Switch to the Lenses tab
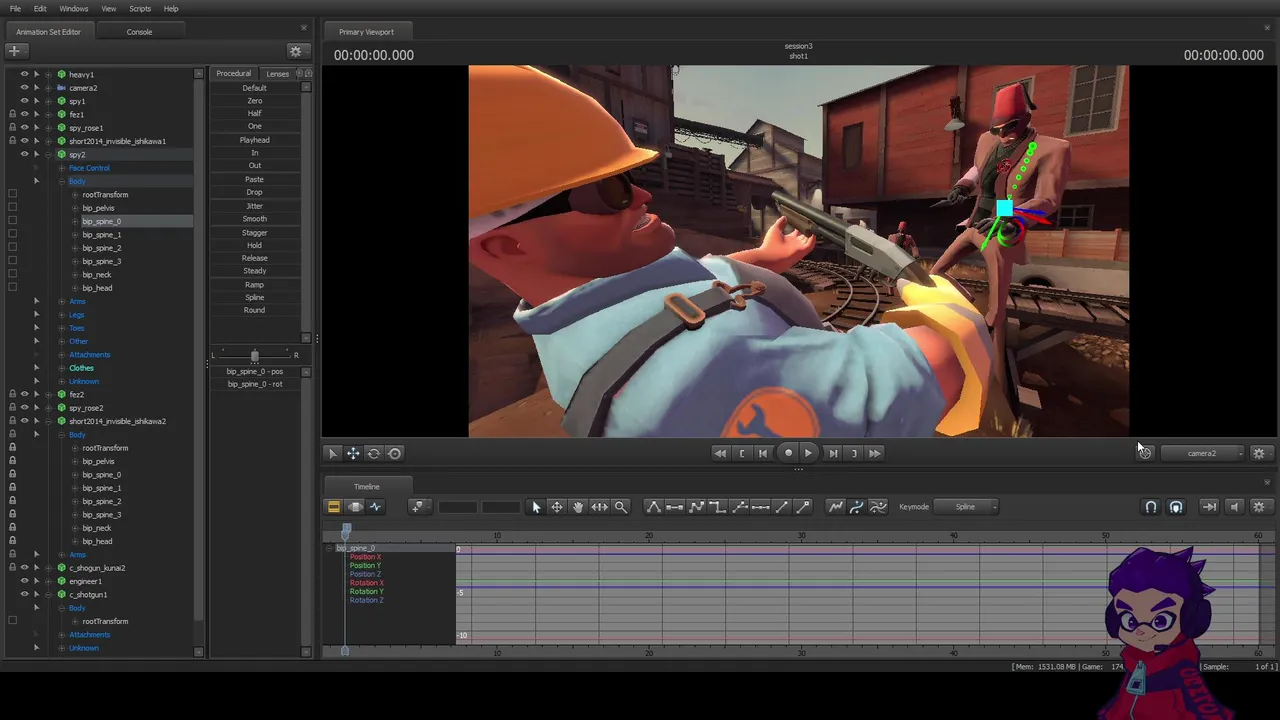Viewport: 1280px width, 720px height. coord(277,74)
